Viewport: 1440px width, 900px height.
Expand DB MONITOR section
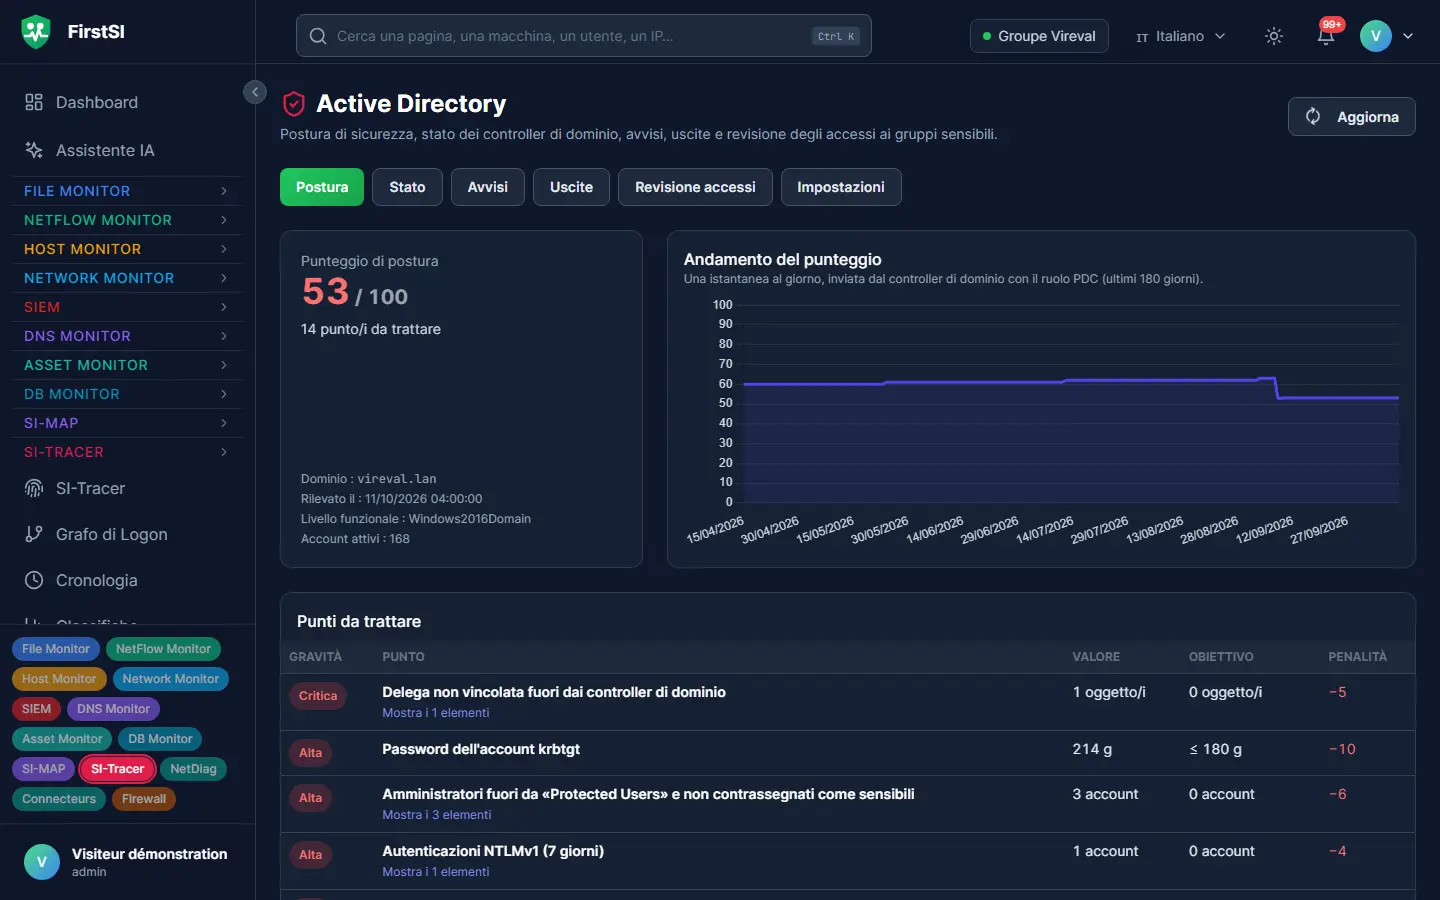127,394
